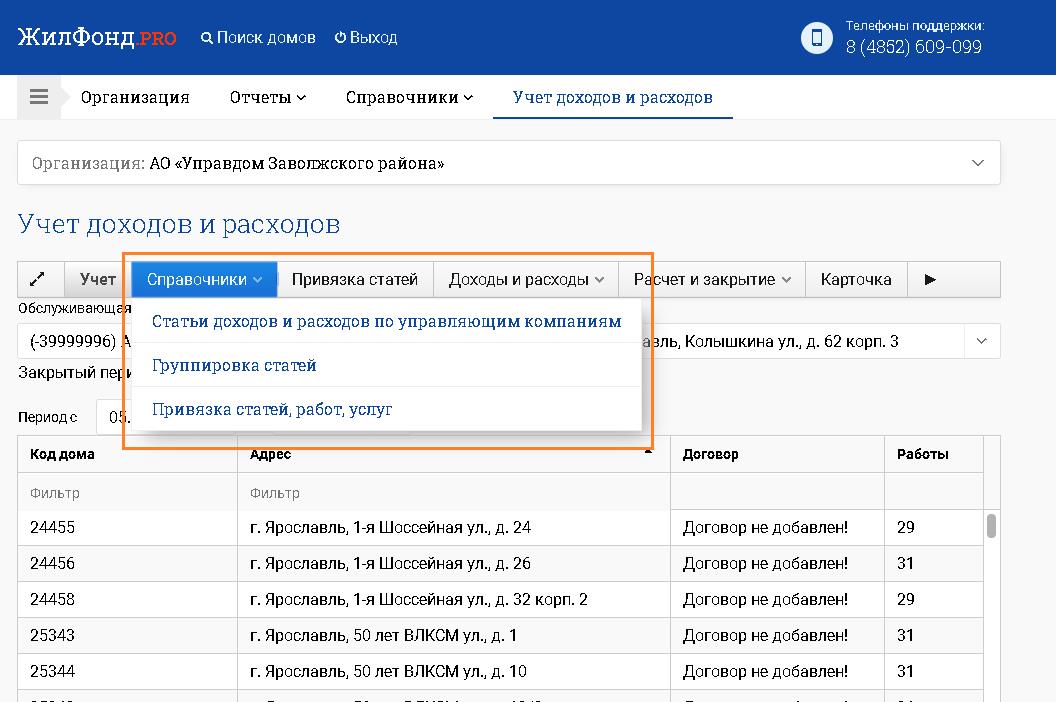
Task: Expand the Организация selector dropdown
Action: point(978,163)
